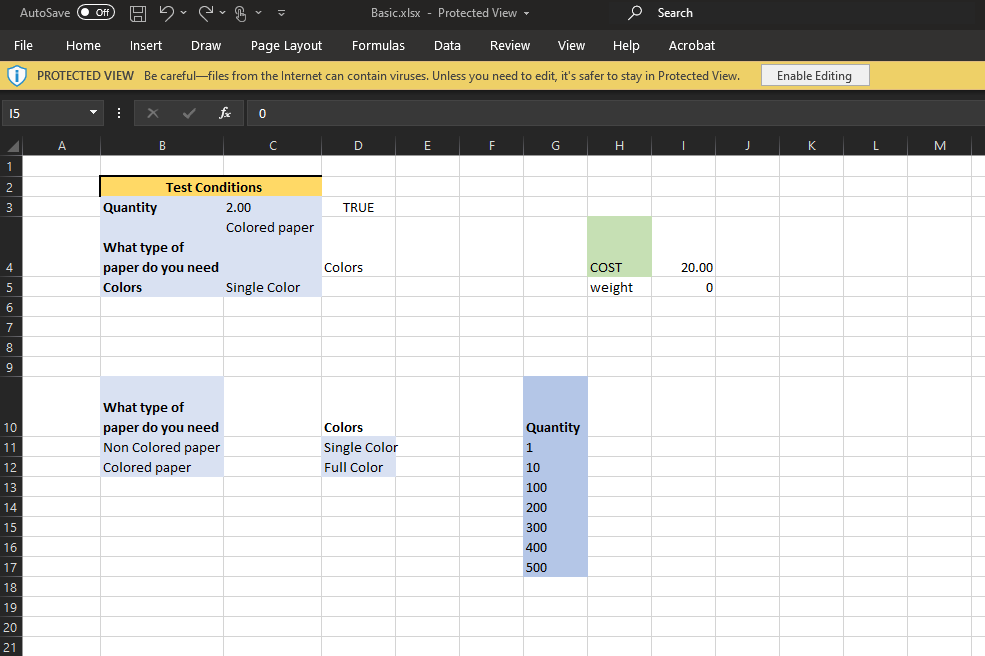Open the Name Box dropdown arrow
Screen dimensions: 985x656
pos(94,112)
